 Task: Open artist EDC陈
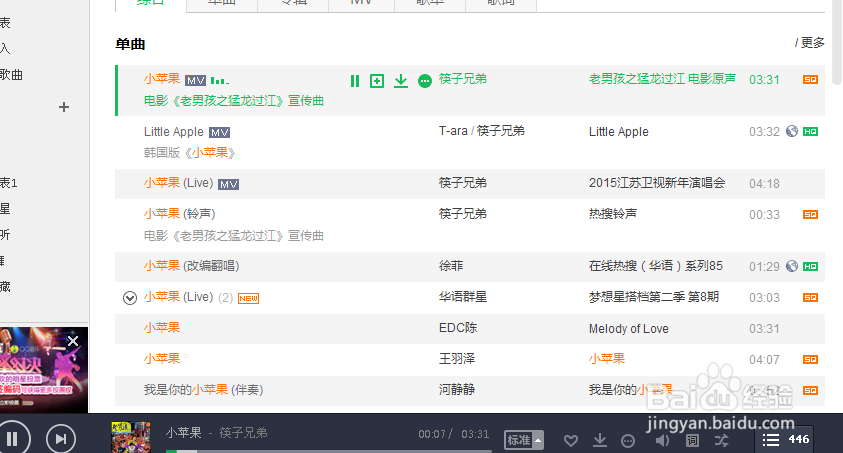[458, 328]
